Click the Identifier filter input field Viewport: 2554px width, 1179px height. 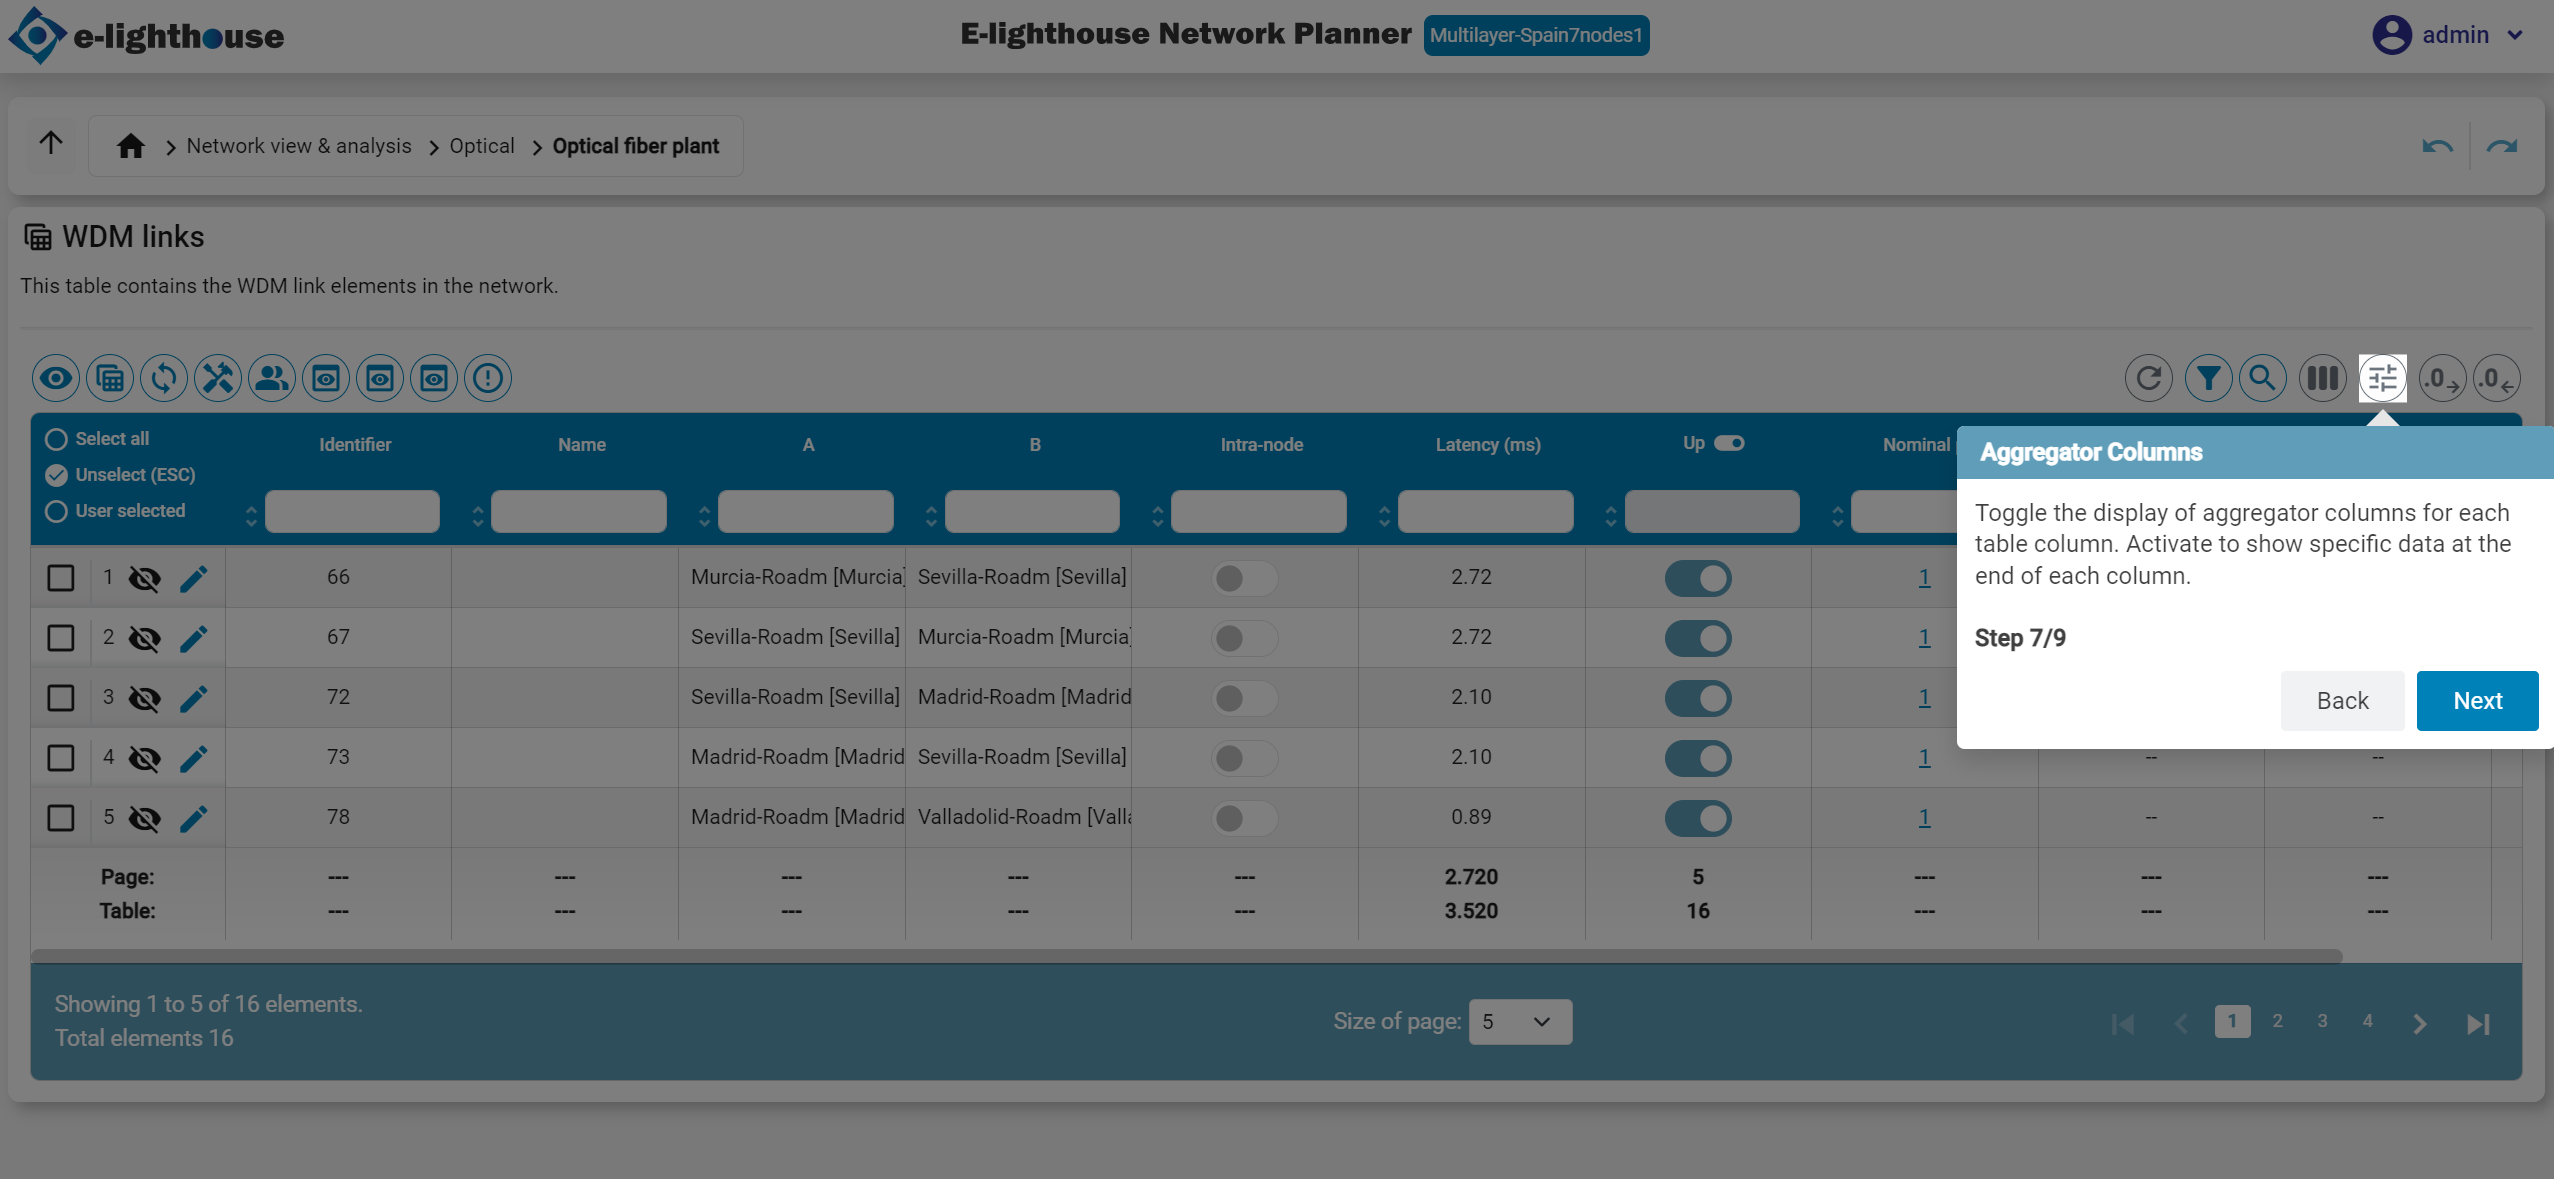point(352,511)
